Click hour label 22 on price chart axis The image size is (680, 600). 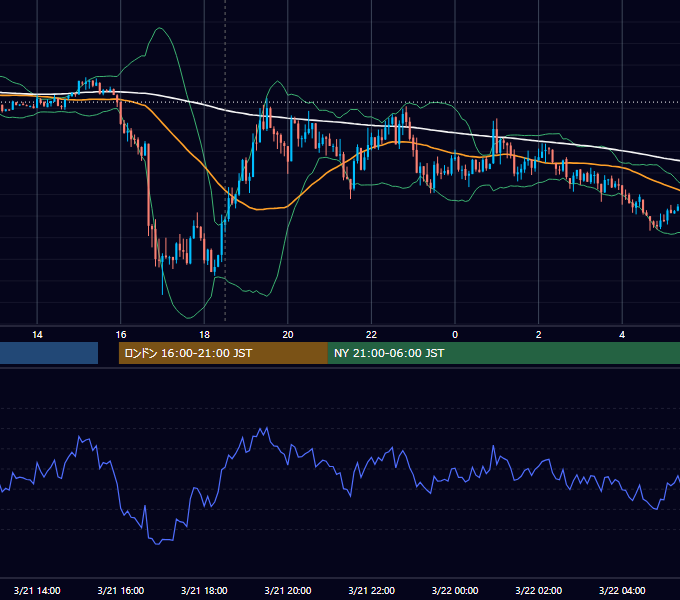click(x=371, y=335)
